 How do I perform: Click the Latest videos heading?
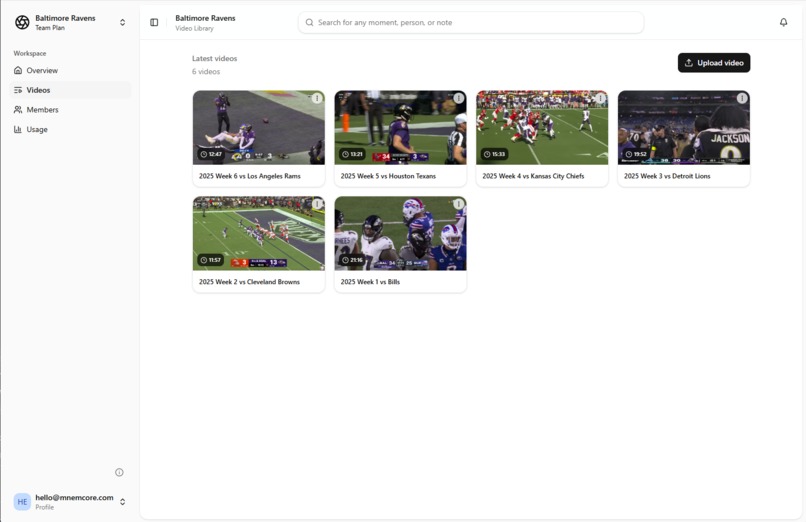214,59
